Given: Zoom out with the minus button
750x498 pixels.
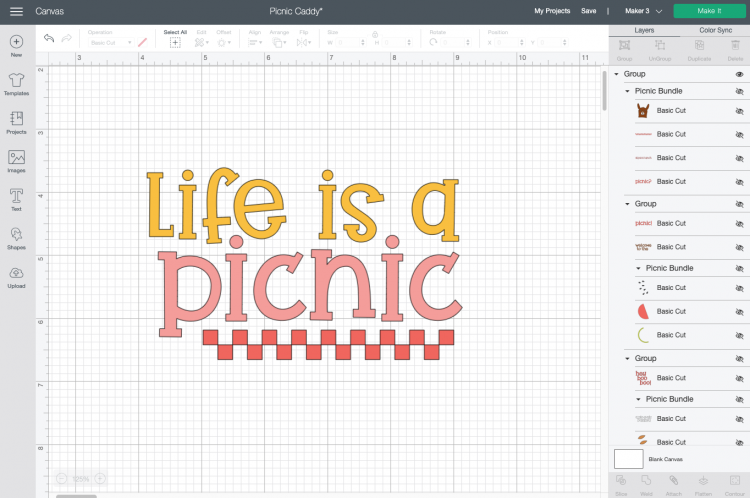Looking at the screenshot, I should click(61, 478).
